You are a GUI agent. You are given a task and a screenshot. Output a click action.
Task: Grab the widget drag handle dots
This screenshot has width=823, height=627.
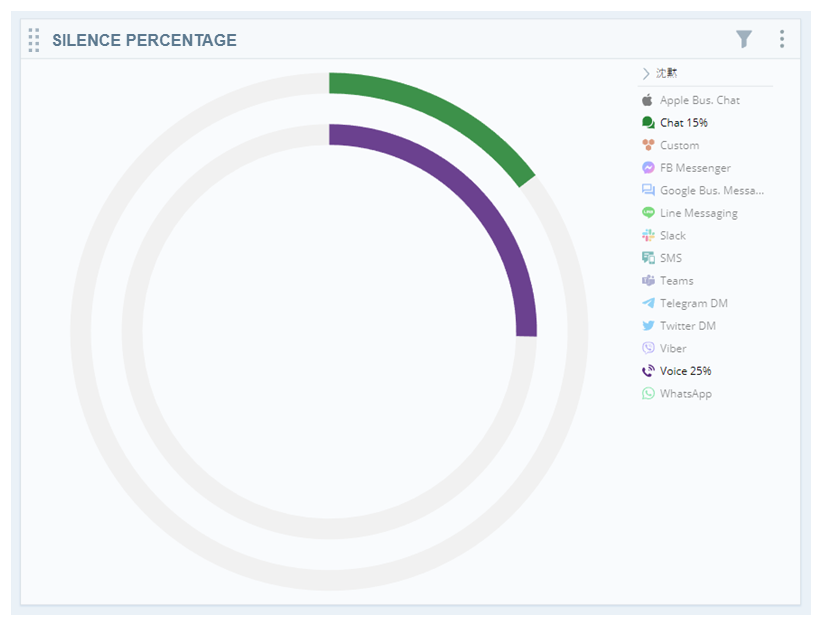coord(34,40)
